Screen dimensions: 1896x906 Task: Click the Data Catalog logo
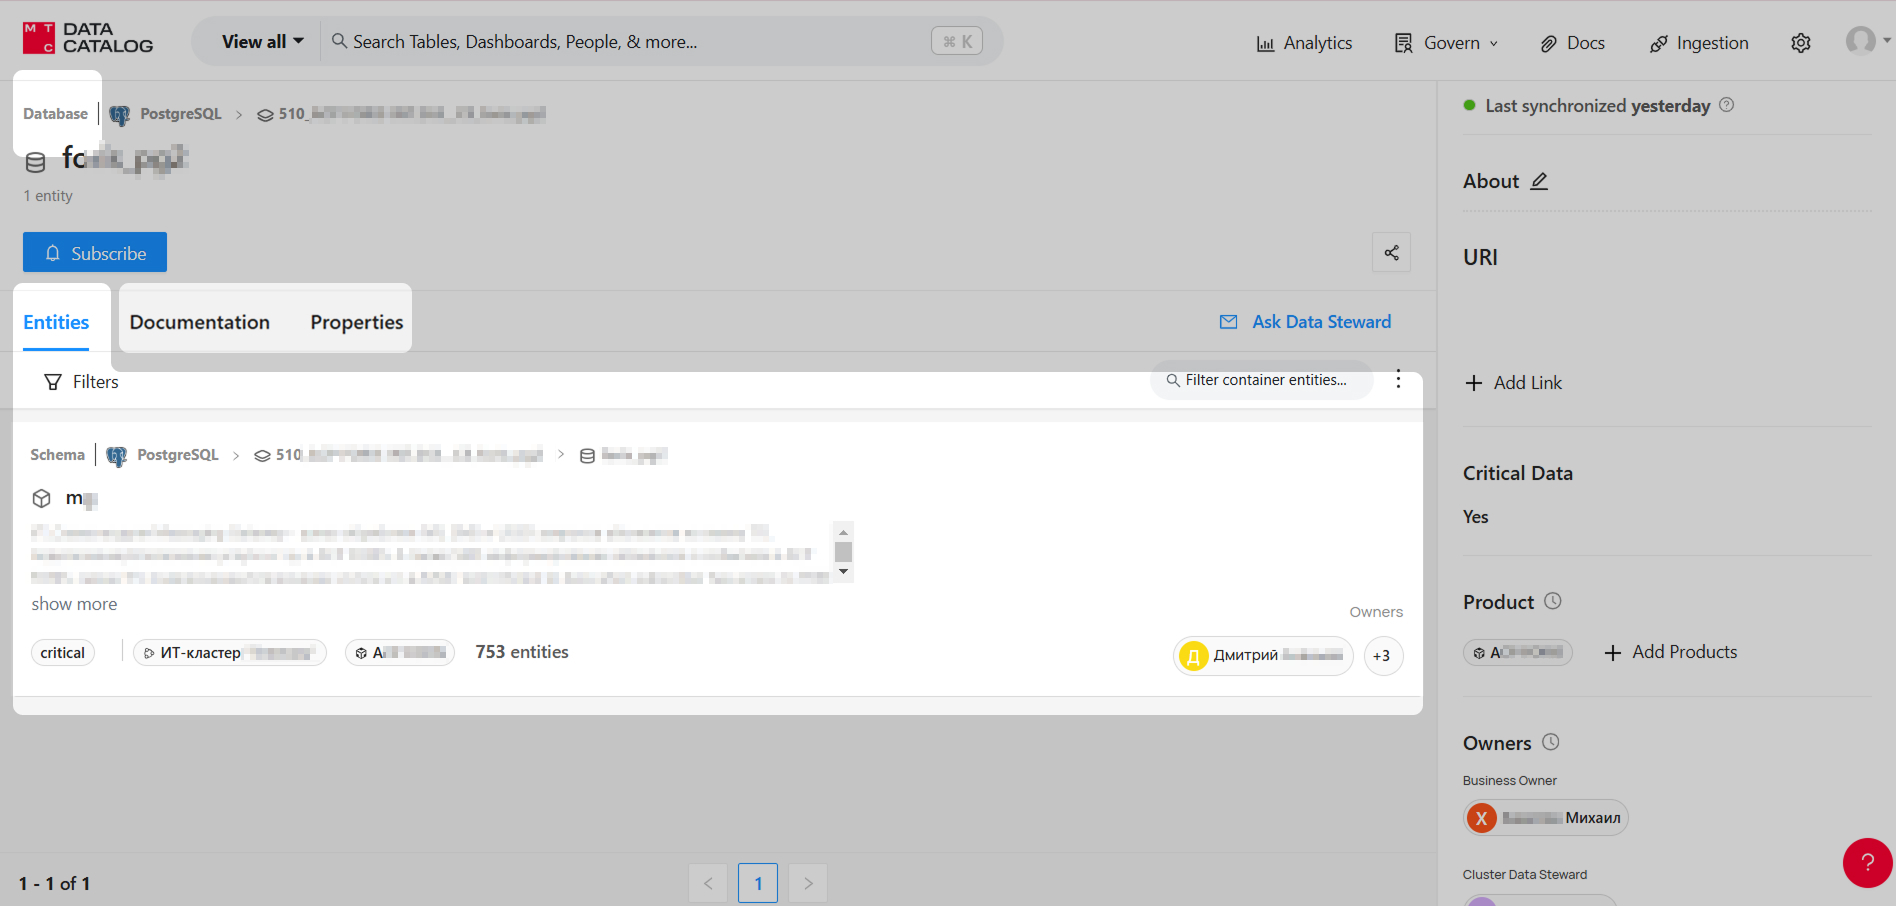pyautogui.click(x=88, y=39)
